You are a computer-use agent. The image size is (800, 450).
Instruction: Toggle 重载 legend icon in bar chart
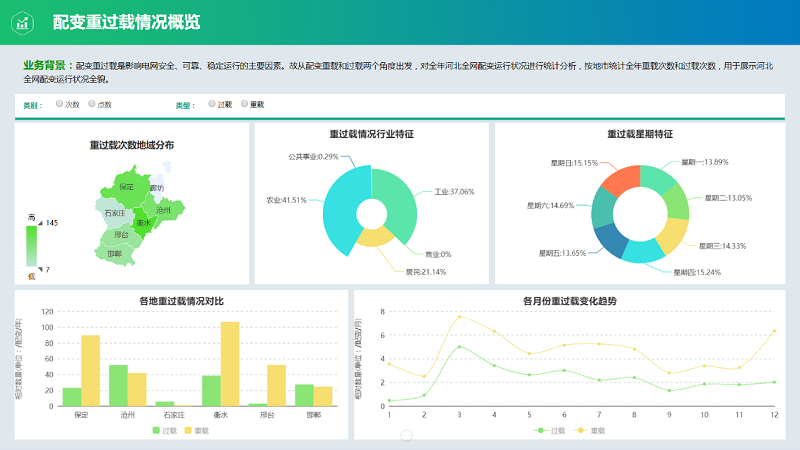click(x=189, y=430)
